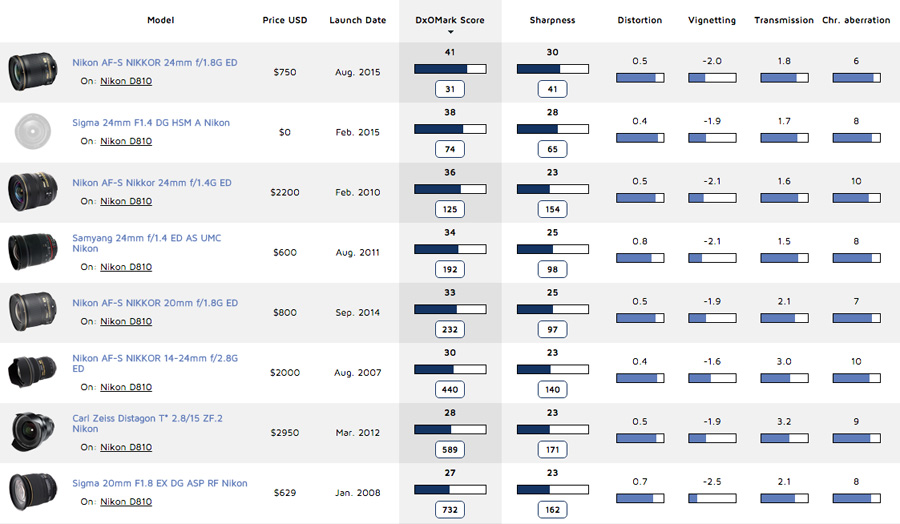The image size is (900, 524).
Task: Select the Mar. 2012 launch date
Action: click(358, 433)
